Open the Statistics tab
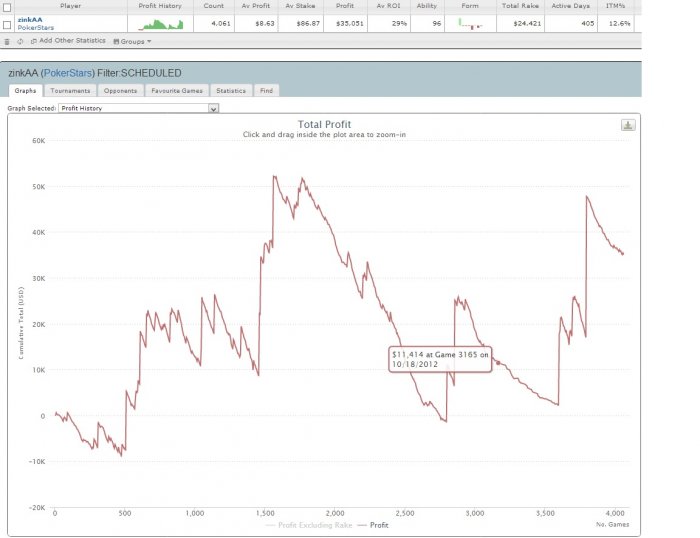This screenshot has height=538, width=700. pos(231,91)
